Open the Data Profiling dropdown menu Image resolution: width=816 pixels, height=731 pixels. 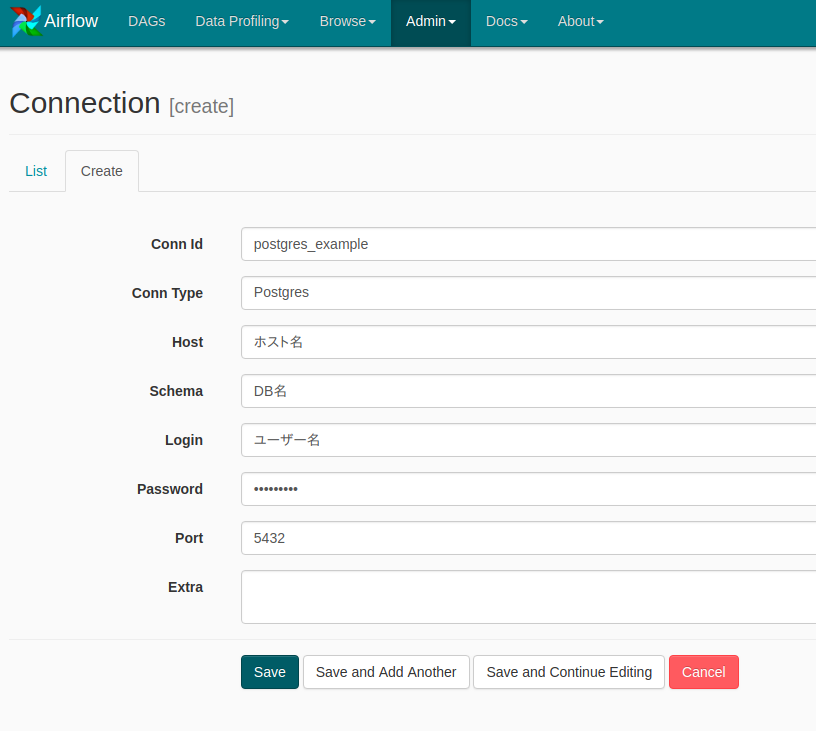tap(241, 21)
